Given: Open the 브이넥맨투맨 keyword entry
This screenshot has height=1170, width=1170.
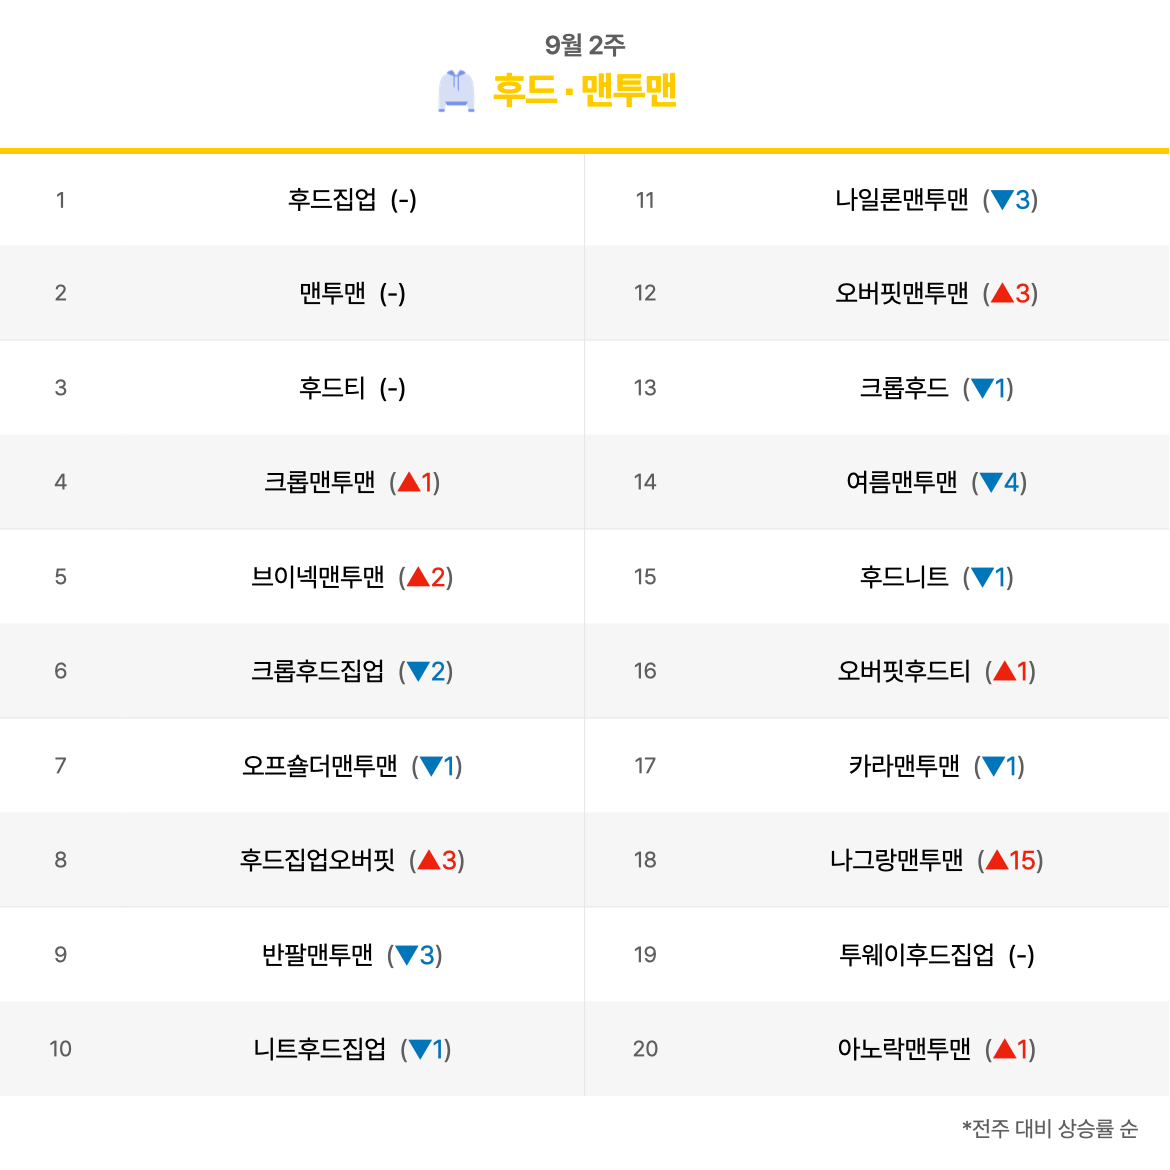Looking at the screenshot, I should [318, 577].
